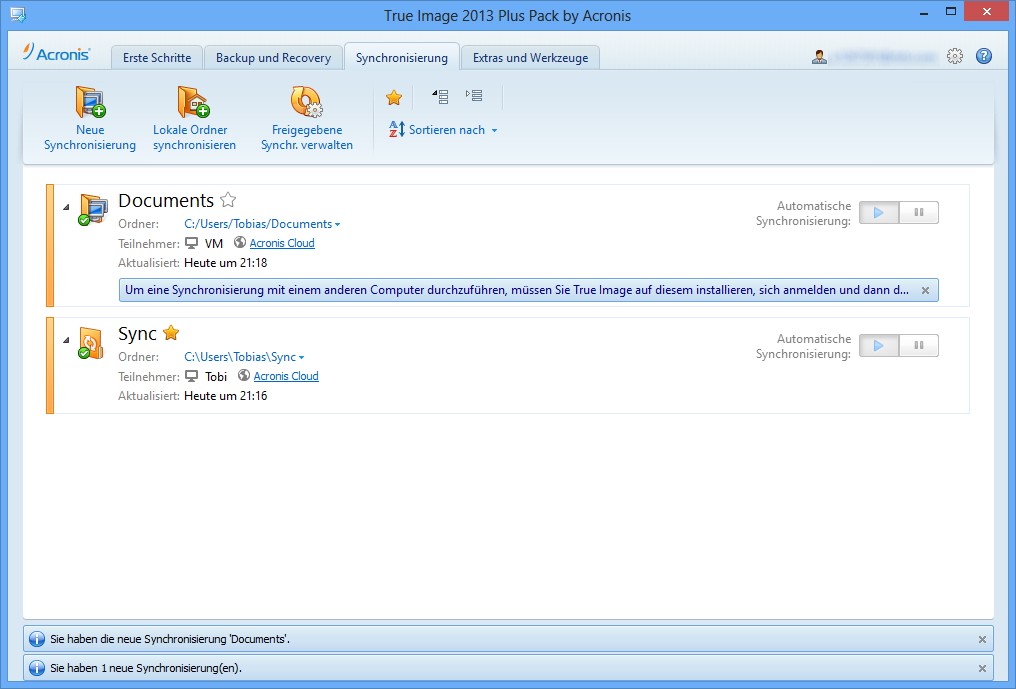This screenshot has height=689, width=1016.
Task: Click the Documents title text
Action: click(166, 200)
